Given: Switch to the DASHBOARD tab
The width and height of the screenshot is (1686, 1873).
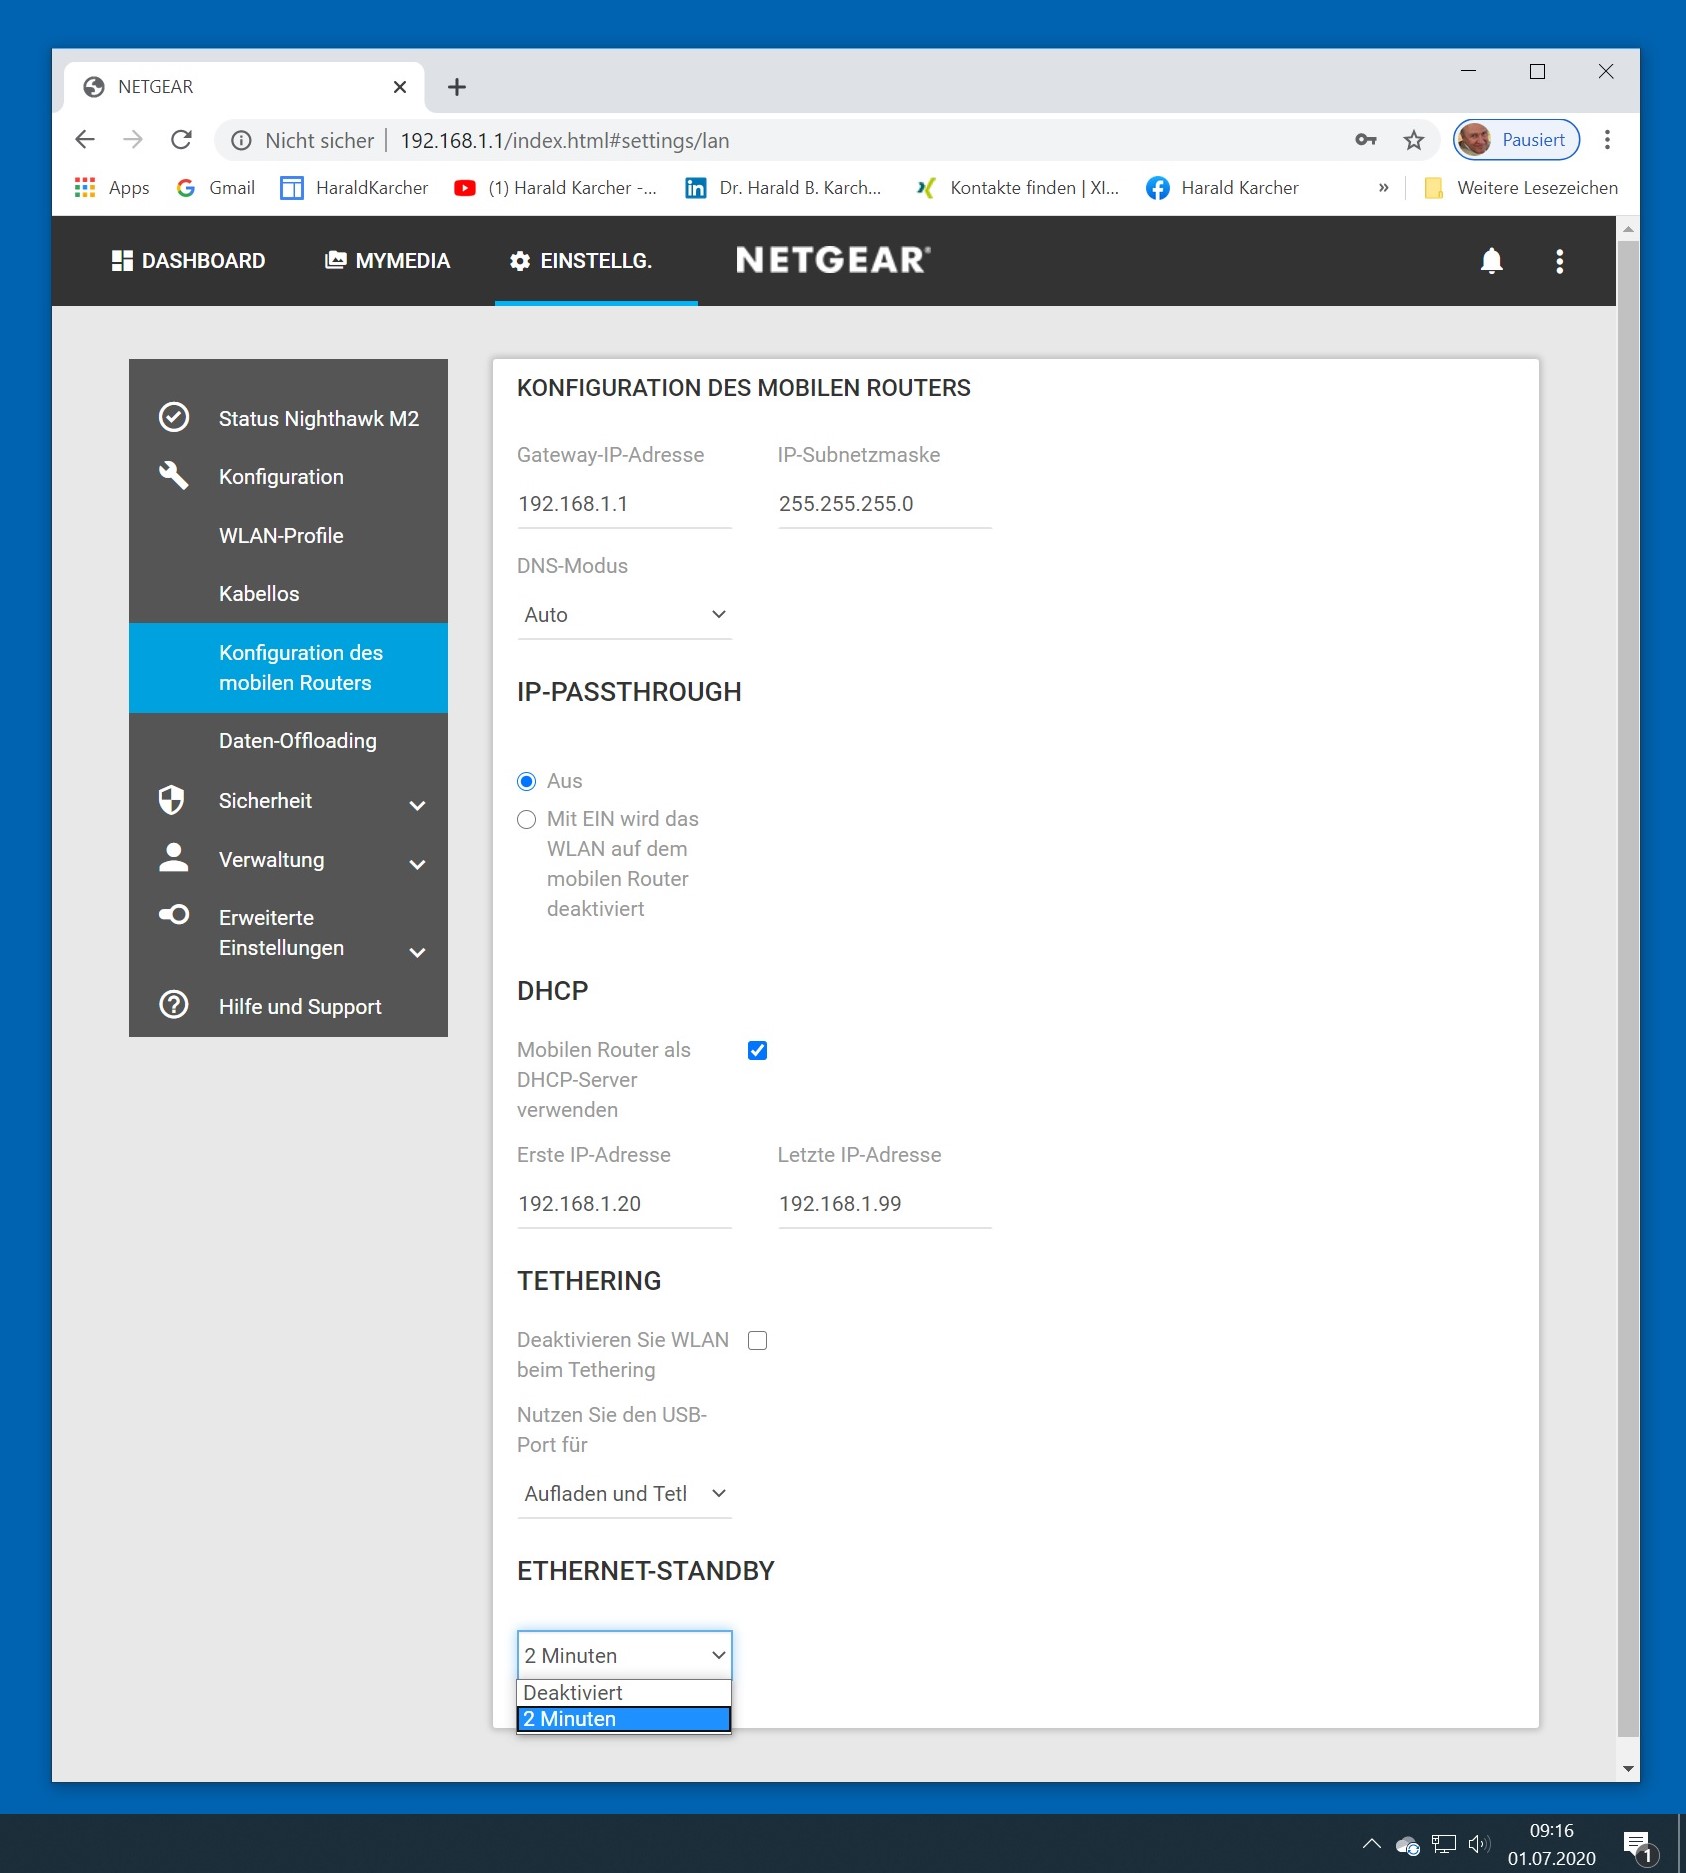Looking at the screenshot, I should [x=188, y=261].
